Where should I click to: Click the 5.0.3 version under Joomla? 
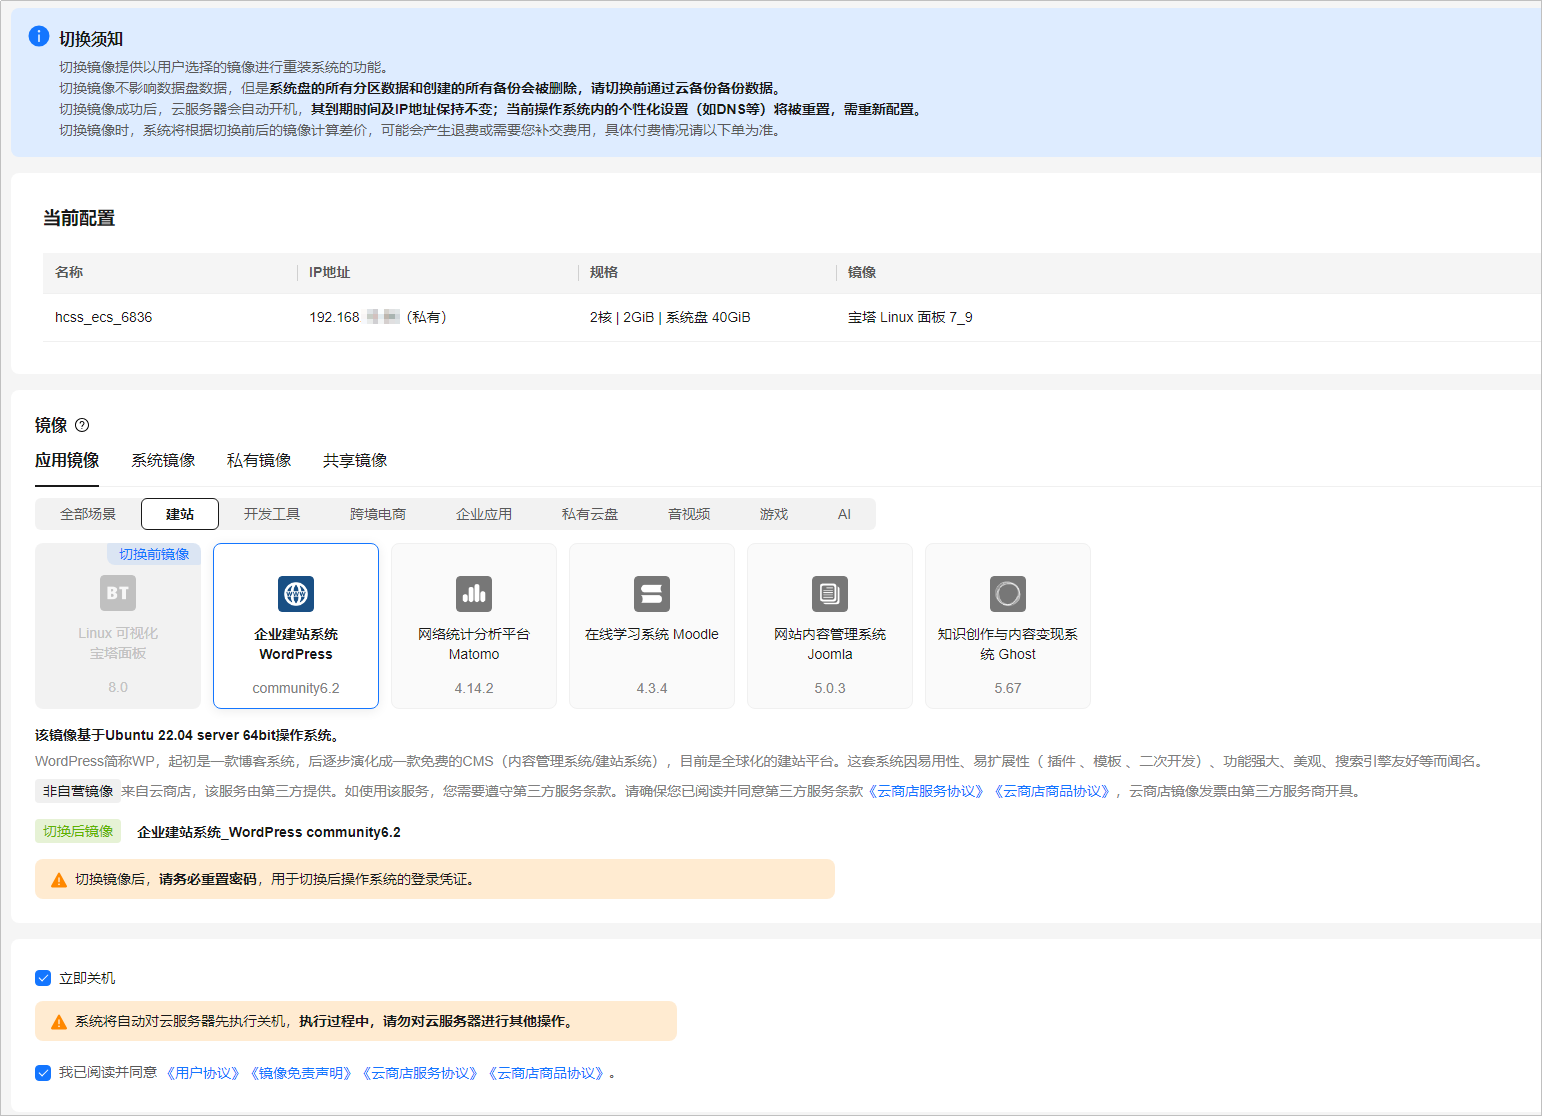(830, 688)
